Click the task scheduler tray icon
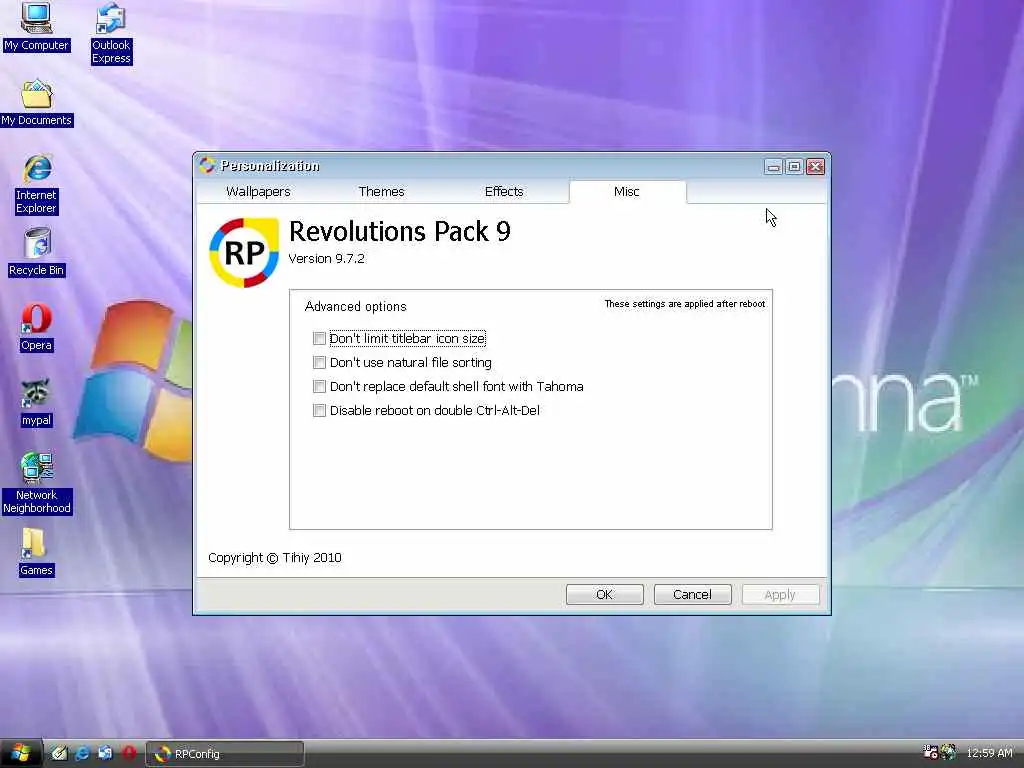 930,752
